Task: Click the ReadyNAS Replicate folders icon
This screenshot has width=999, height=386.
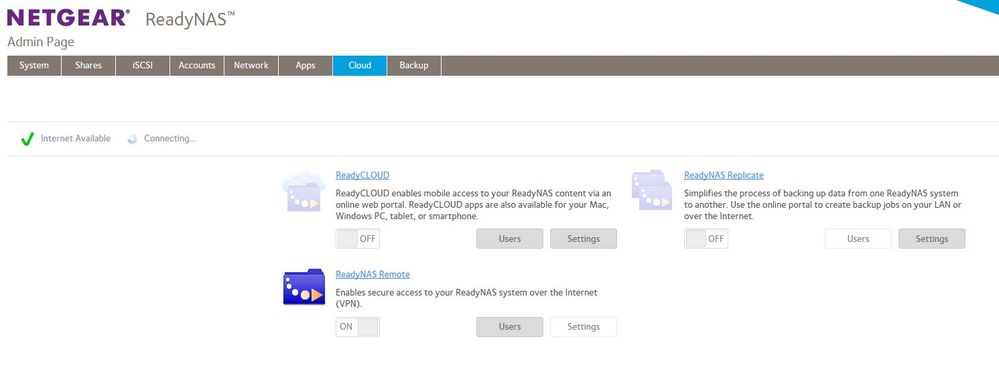Action: [652, 190]
